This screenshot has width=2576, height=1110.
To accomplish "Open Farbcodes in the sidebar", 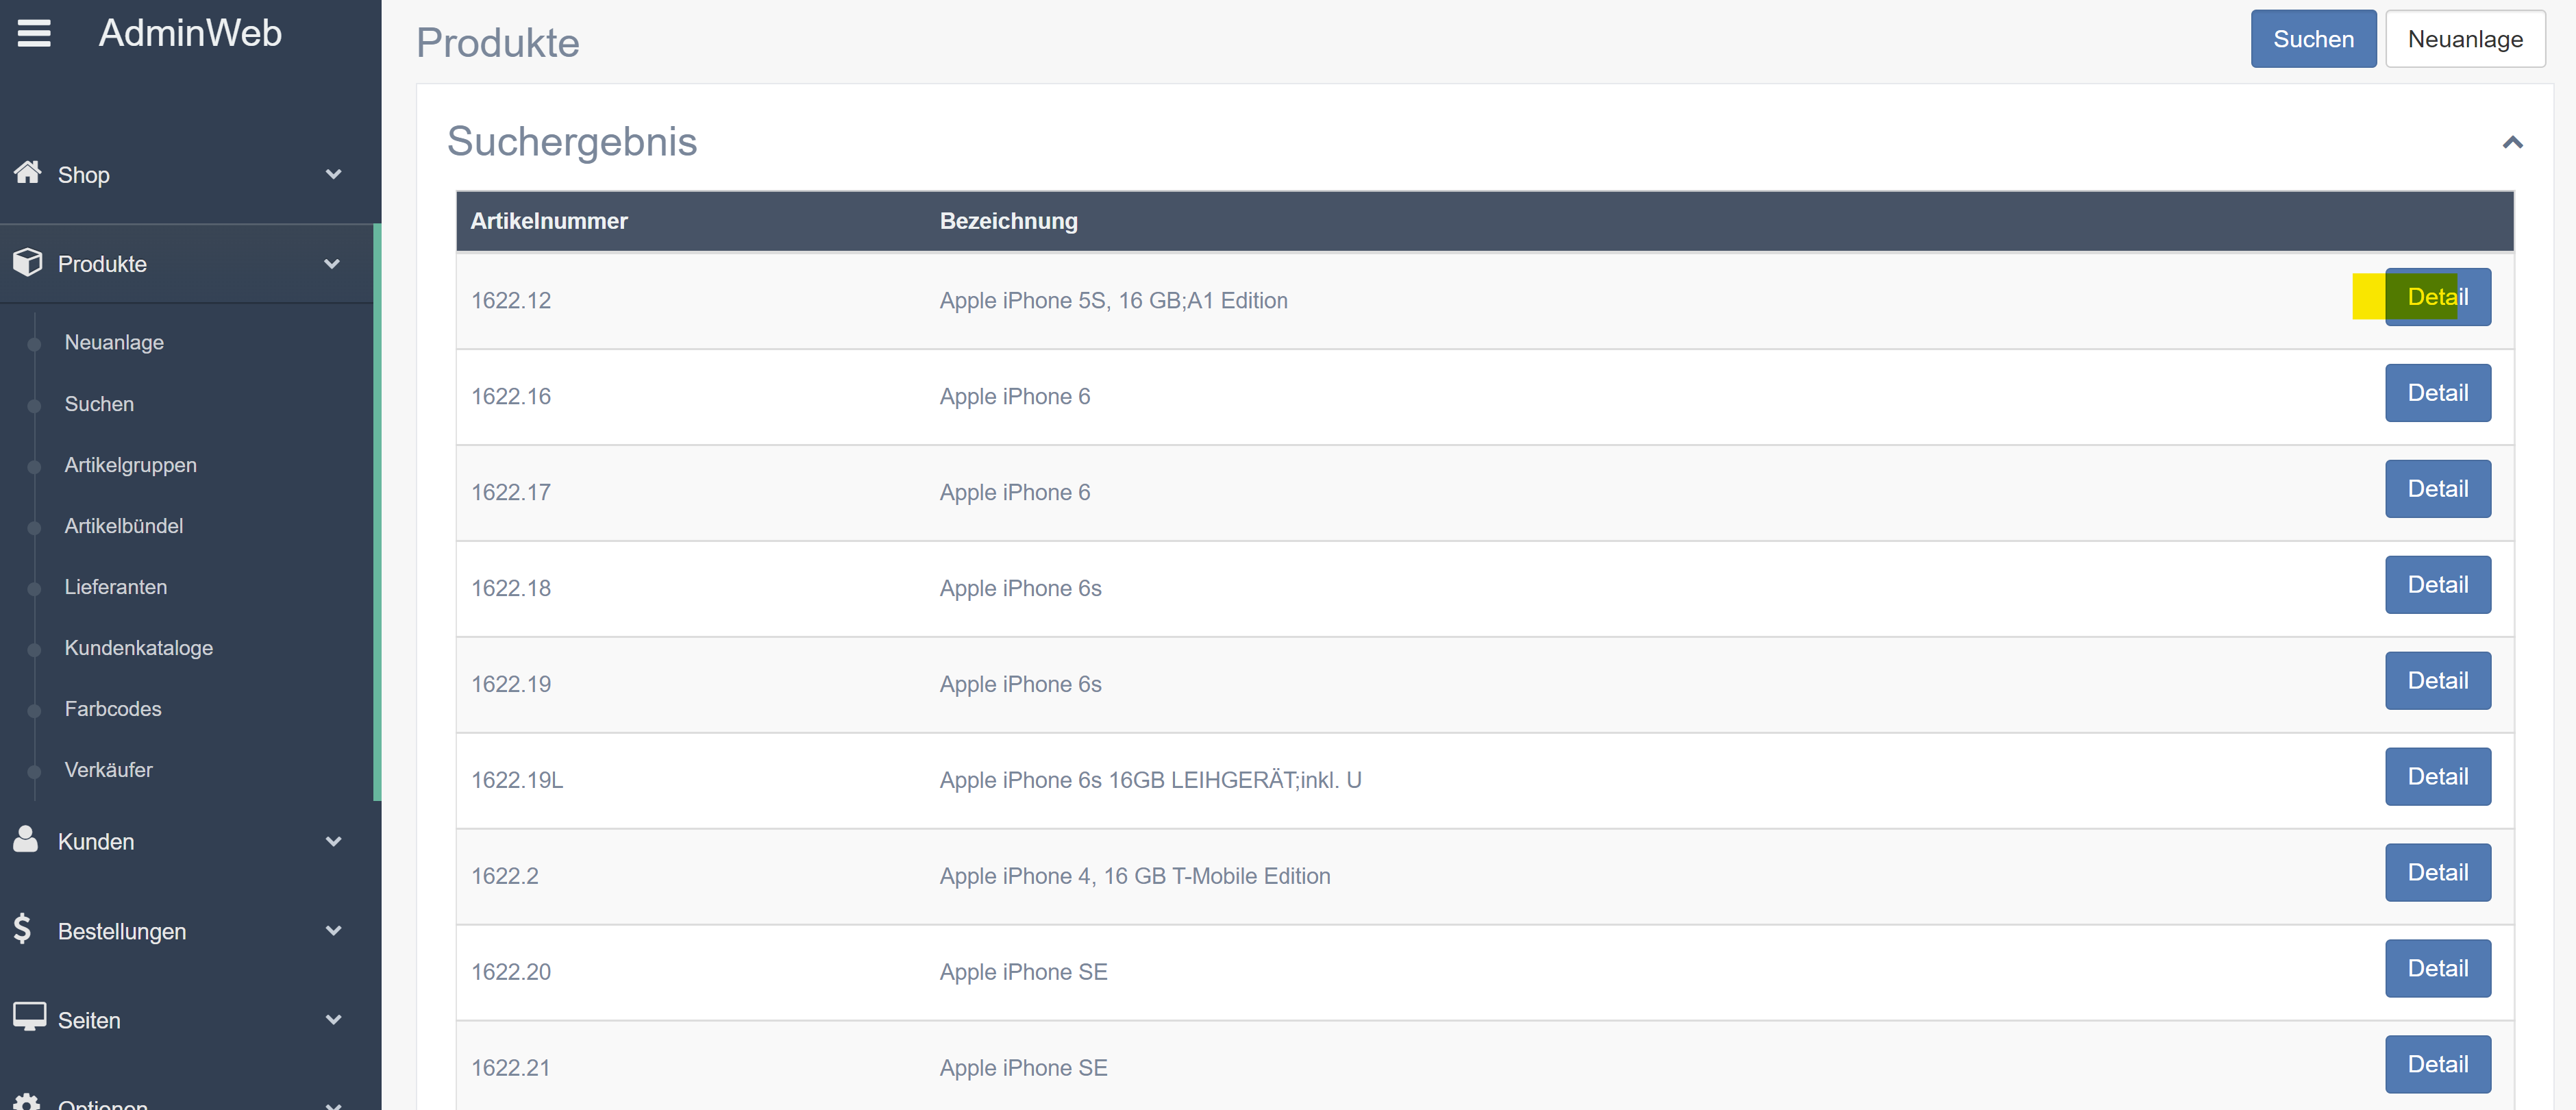I will [113, 709].
